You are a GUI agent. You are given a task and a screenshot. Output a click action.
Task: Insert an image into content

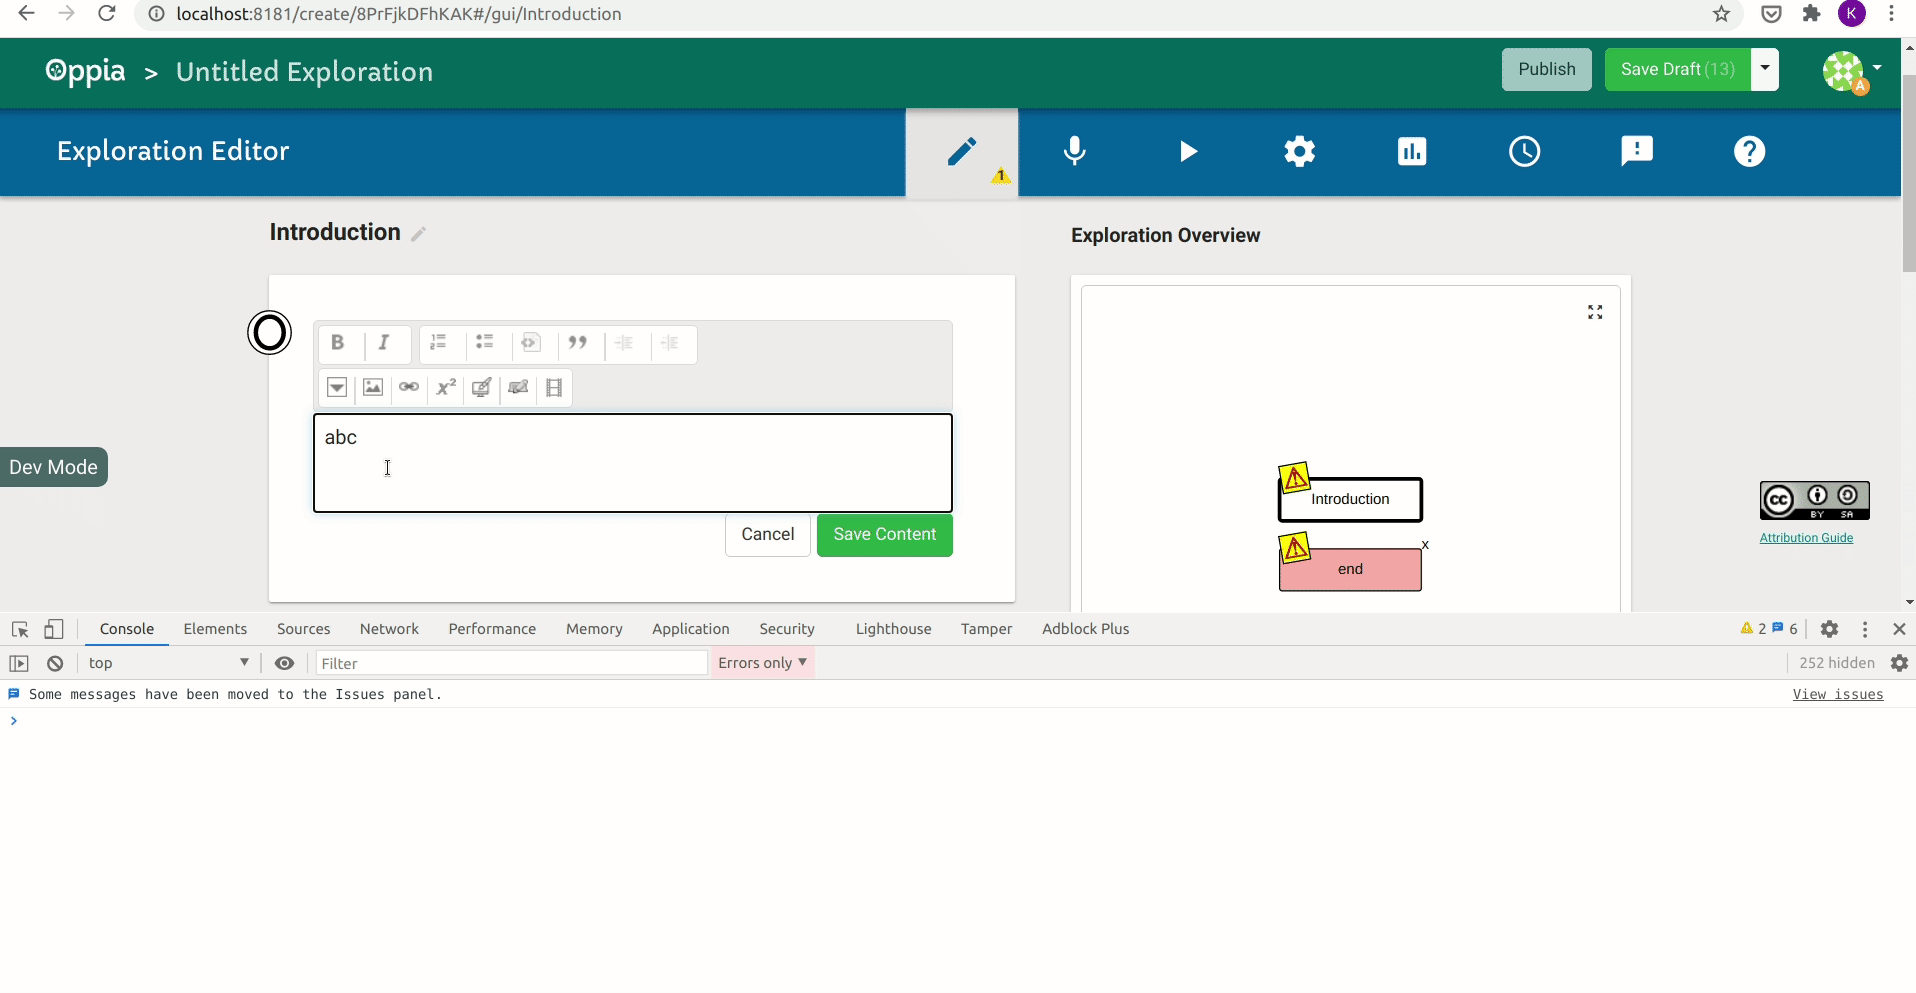point(373,388)
